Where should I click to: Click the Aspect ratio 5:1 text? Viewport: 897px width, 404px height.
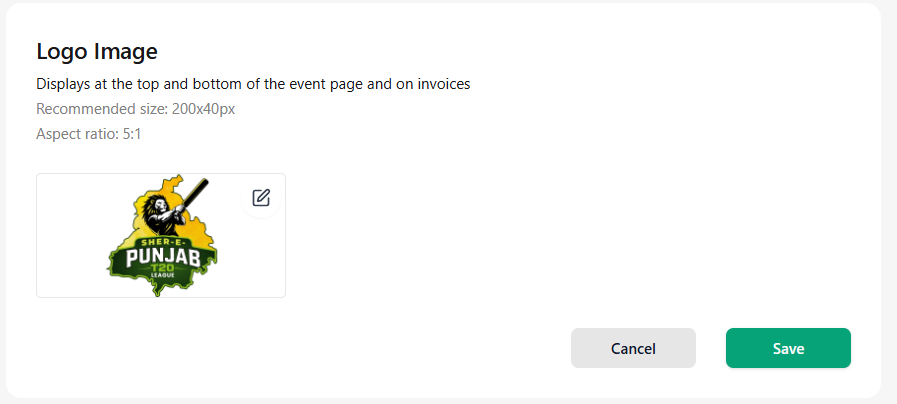tap(89, 134)
